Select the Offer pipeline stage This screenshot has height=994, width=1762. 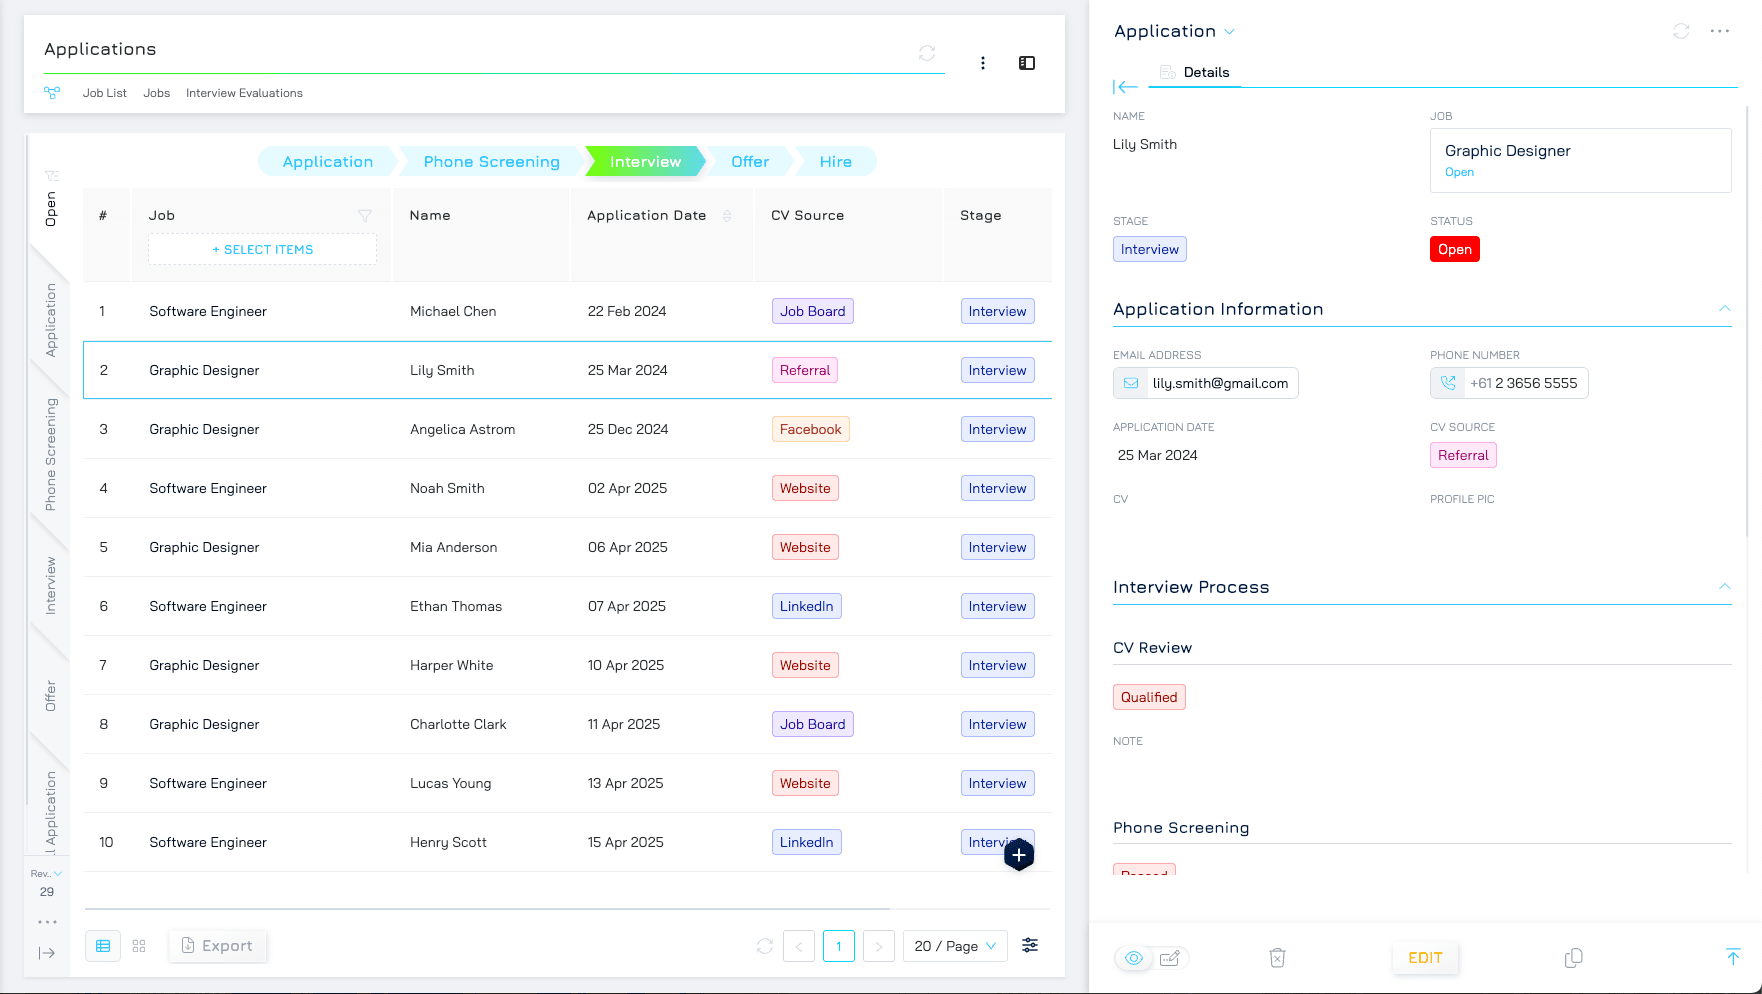pyautogui.click(x=750, y=161)
